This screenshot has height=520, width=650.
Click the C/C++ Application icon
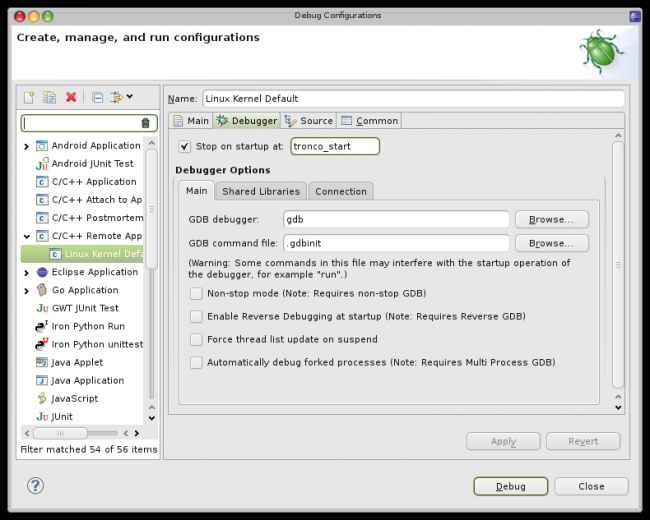click(x=41, y=182)
